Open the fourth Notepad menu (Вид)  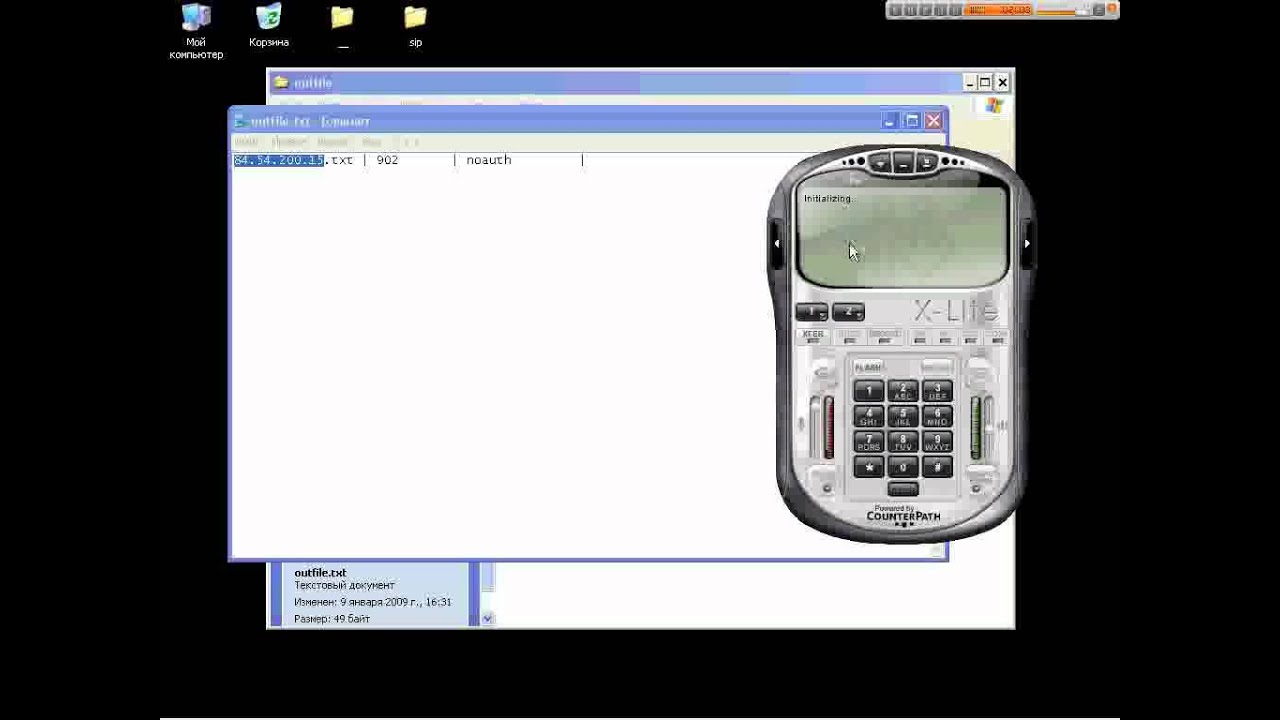[371, 142]
